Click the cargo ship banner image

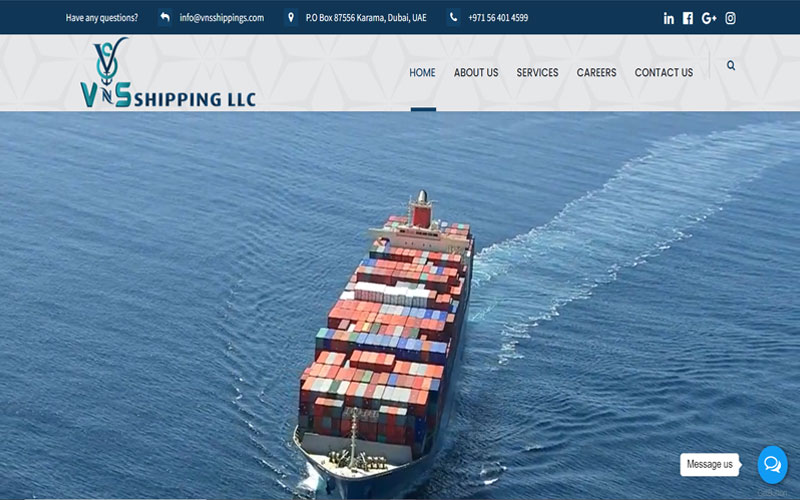point(400,305)
